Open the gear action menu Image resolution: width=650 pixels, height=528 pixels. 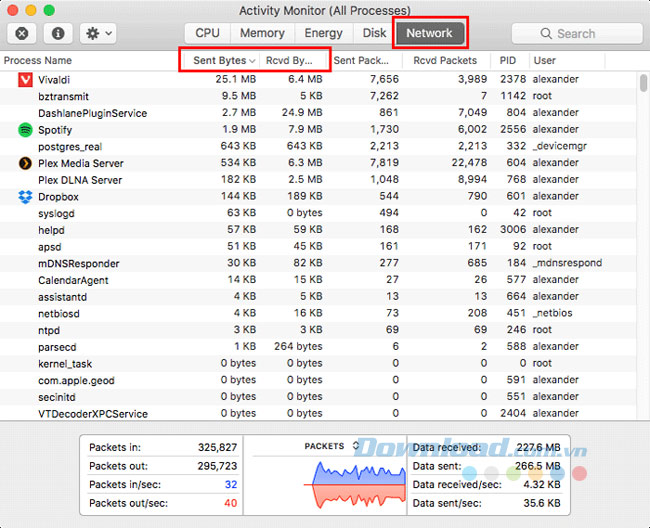(98, 33)
